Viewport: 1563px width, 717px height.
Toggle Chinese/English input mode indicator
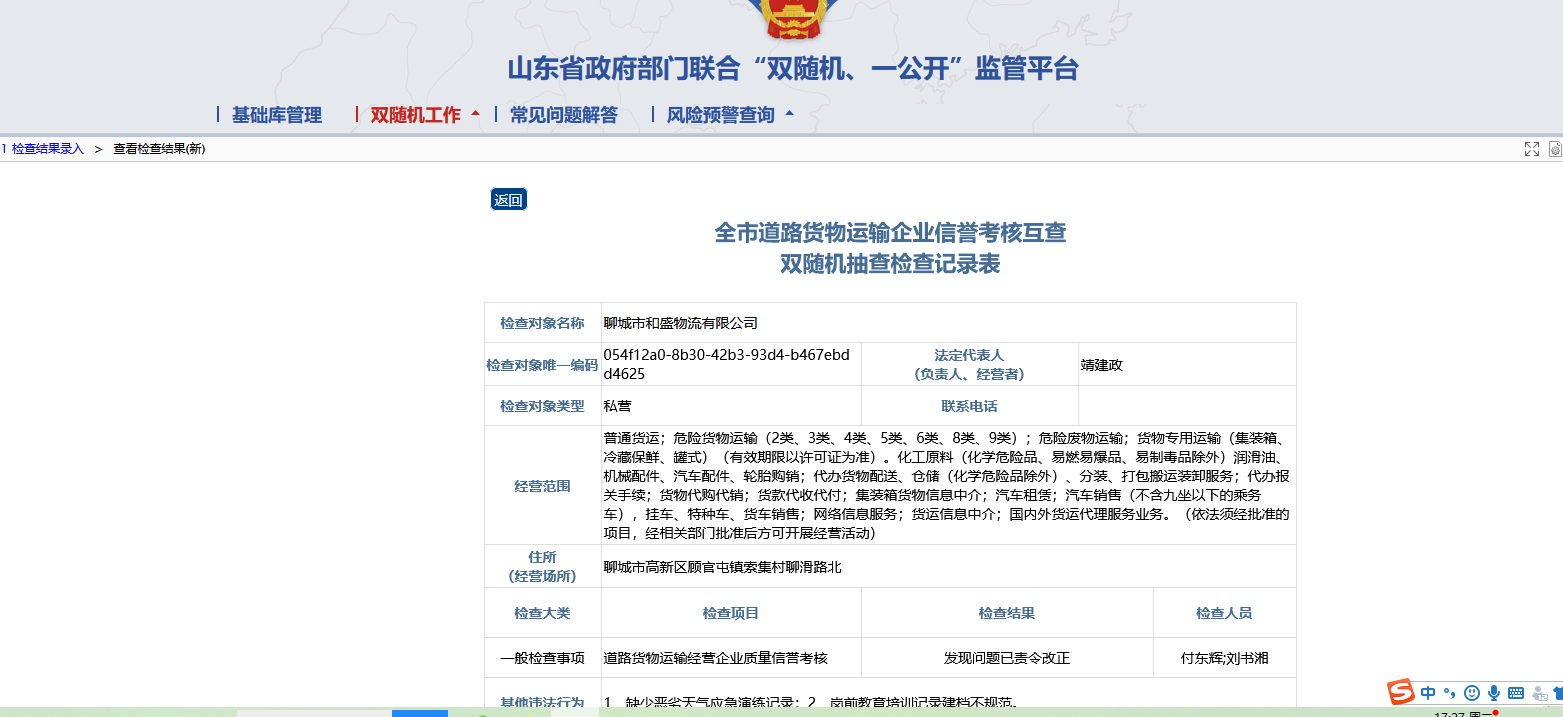1428,693
